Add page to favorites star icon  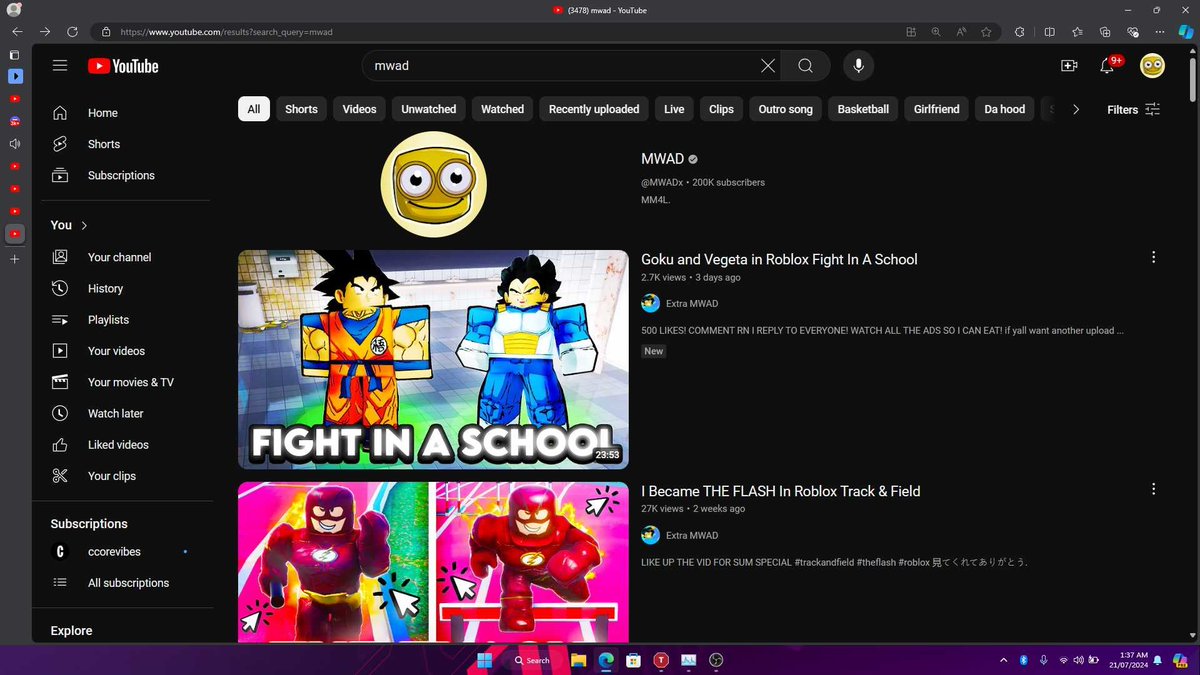[x=986, y=32]
